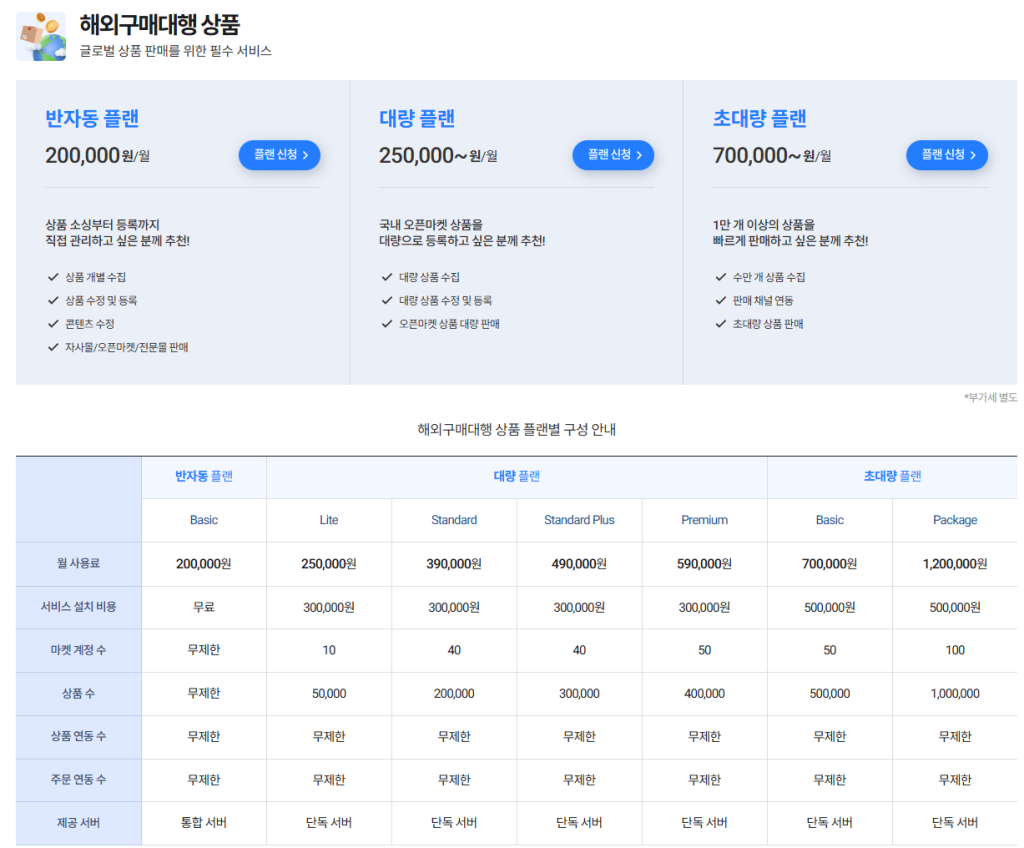
Task: Click the 1,200,000원 price cell
Action: click(x=954, y=564)
